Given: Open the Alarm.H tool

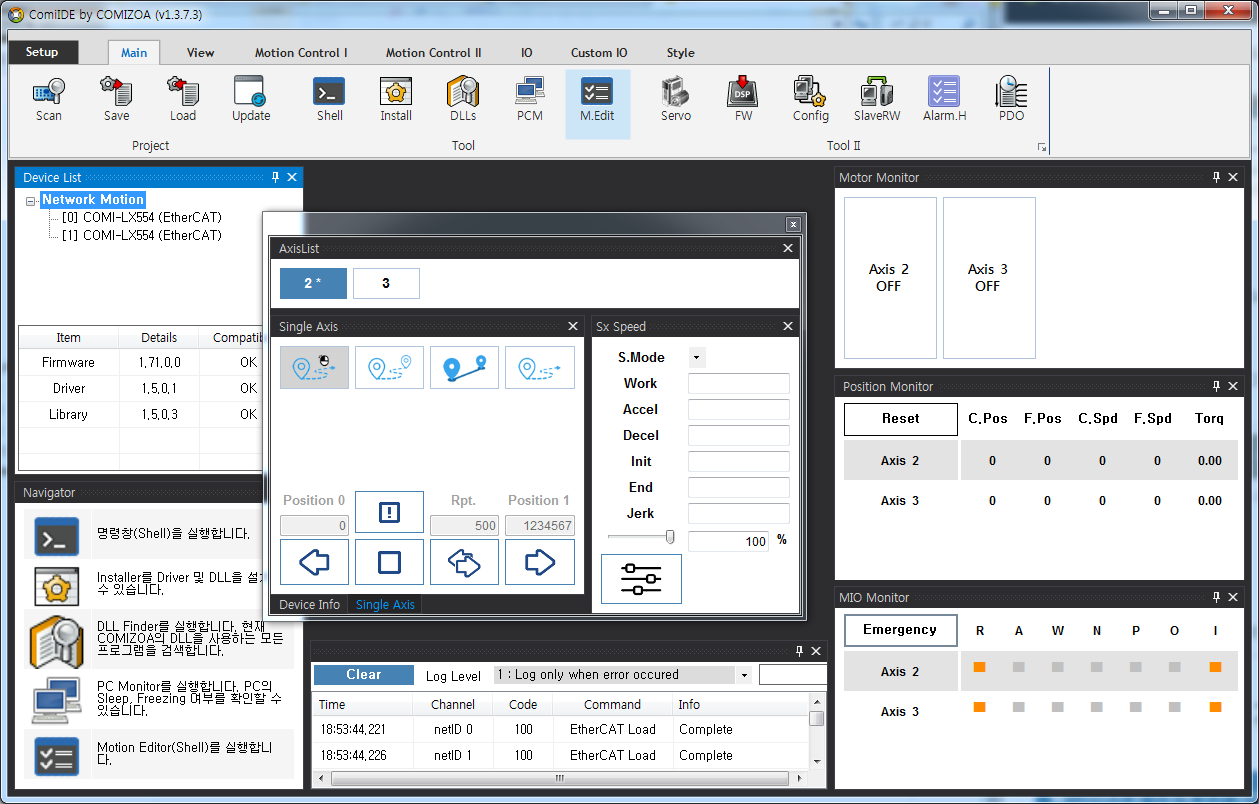Looking at the screenshot, I should (x=943, y=98).
